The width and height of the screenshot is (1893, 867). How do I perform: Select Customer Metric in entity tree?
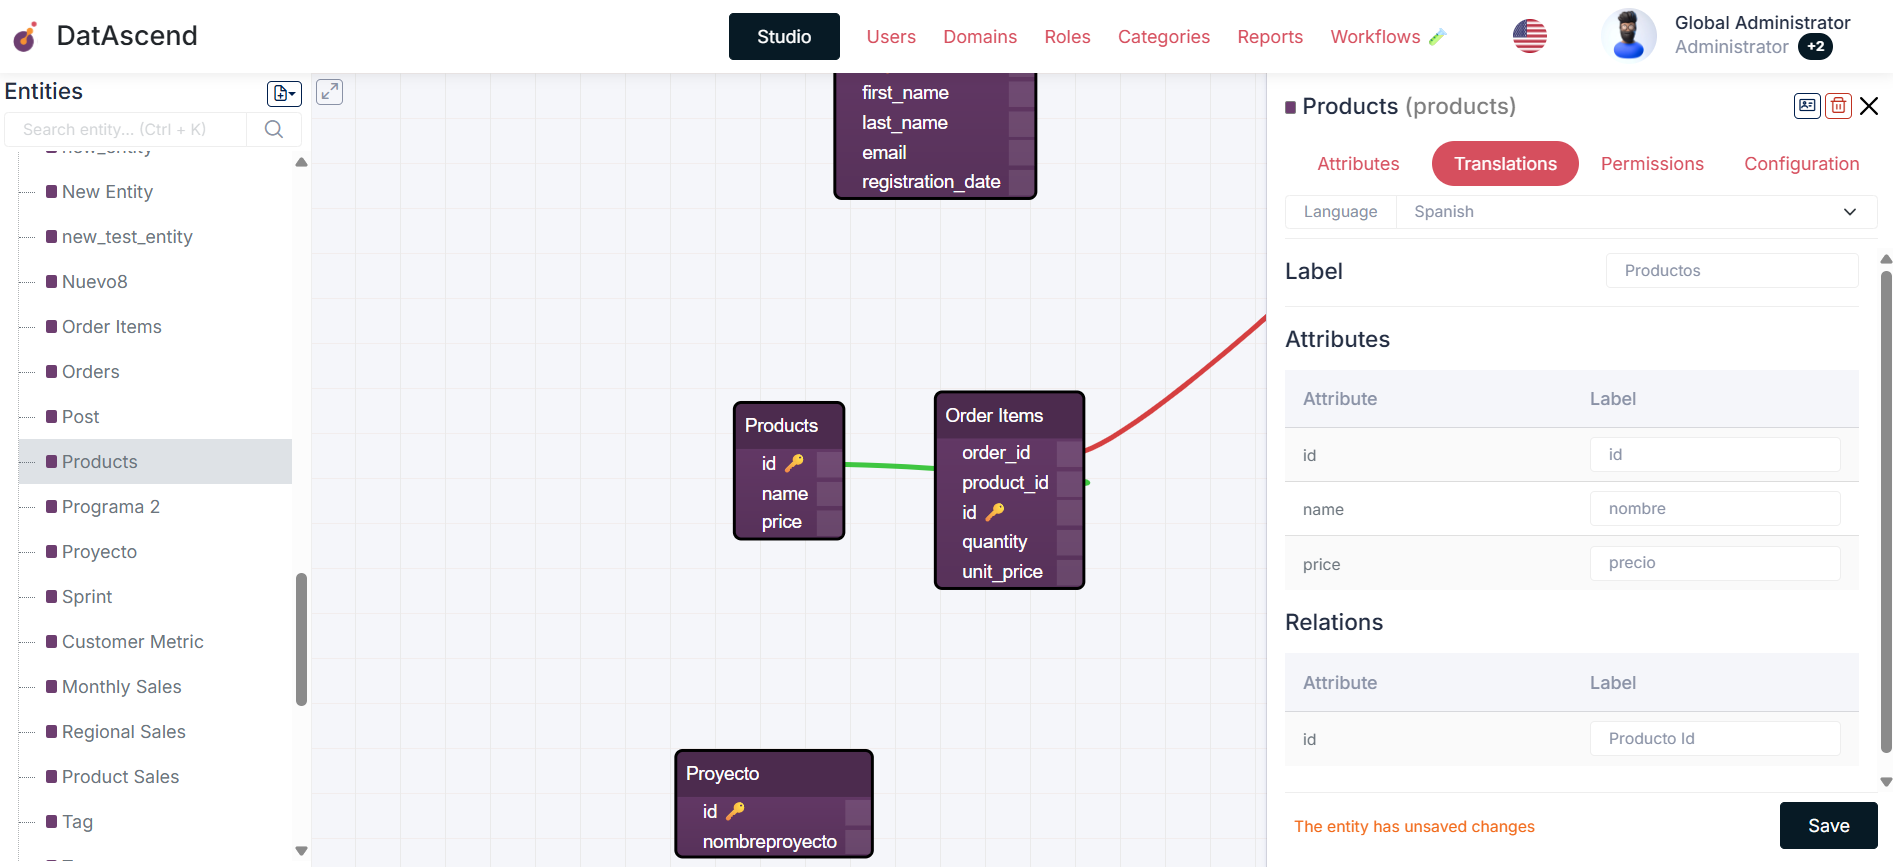tap(132, 642)
